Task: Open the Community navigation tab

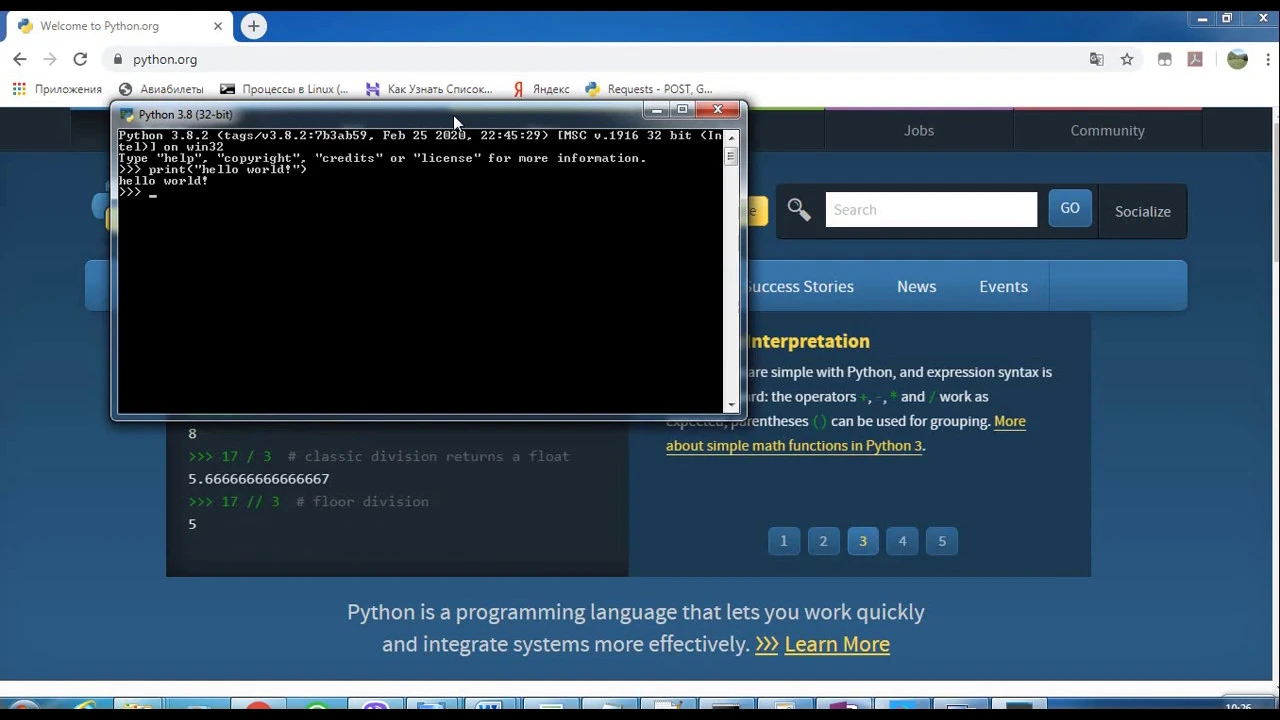Action: coord(1107,130)
